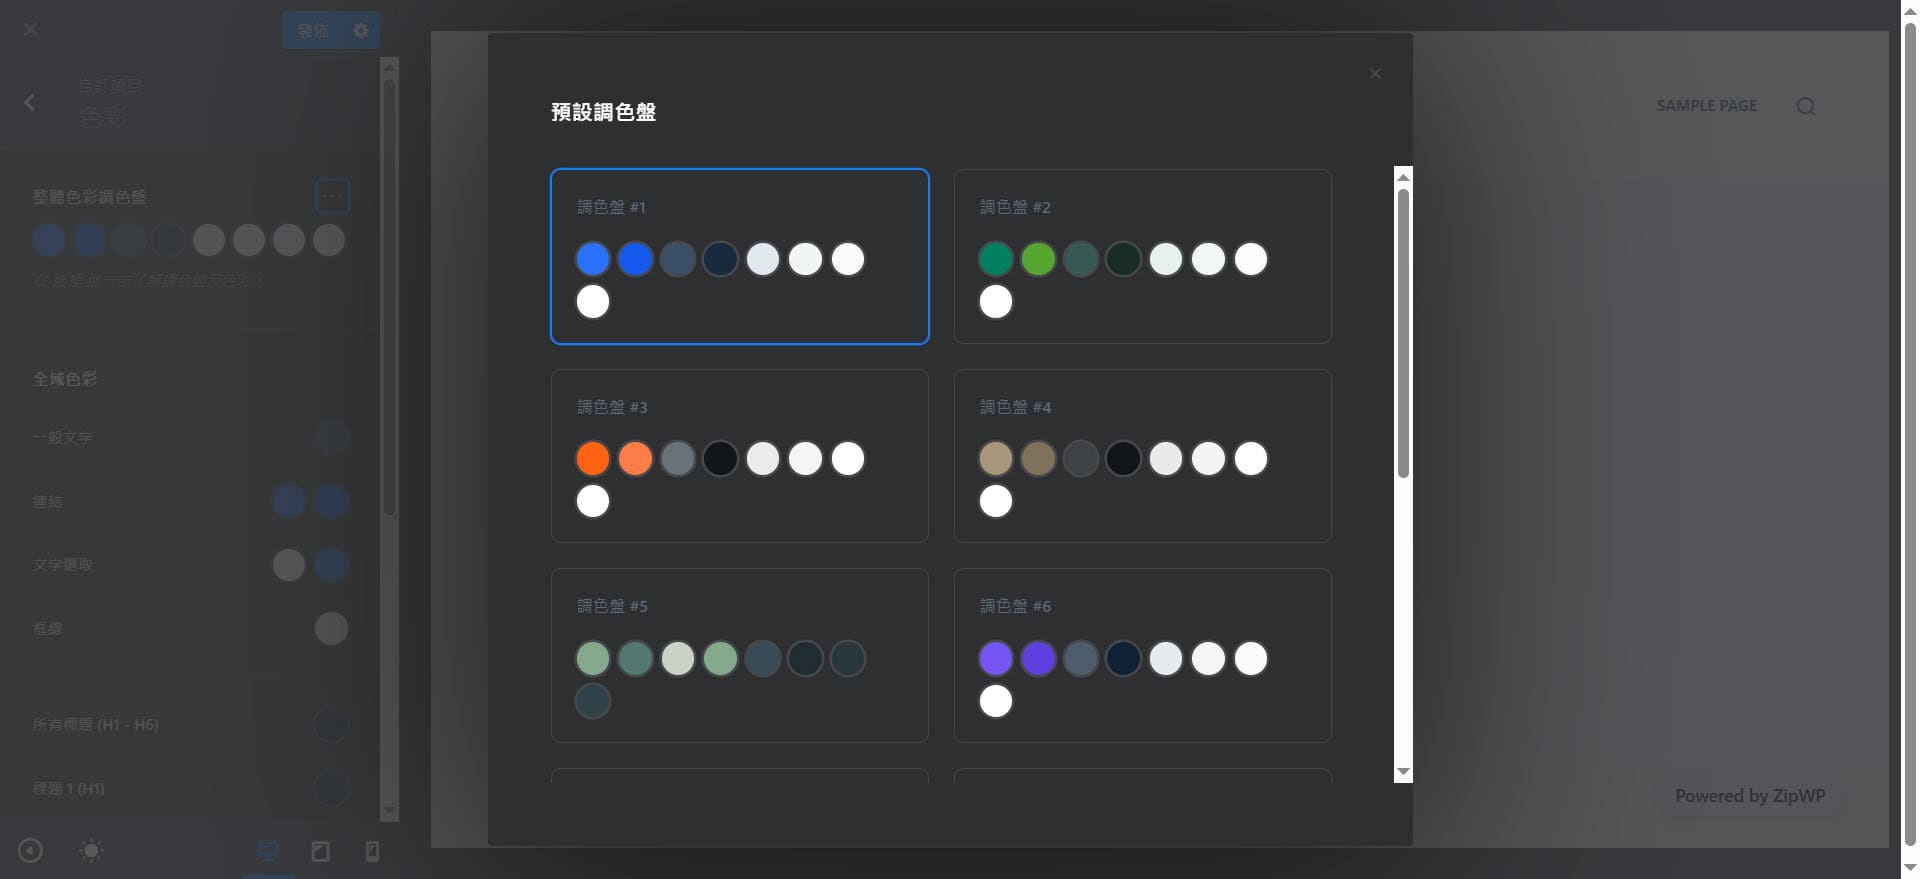Click the sidebar scrollbar down arrow

click(x=390, y=811)
